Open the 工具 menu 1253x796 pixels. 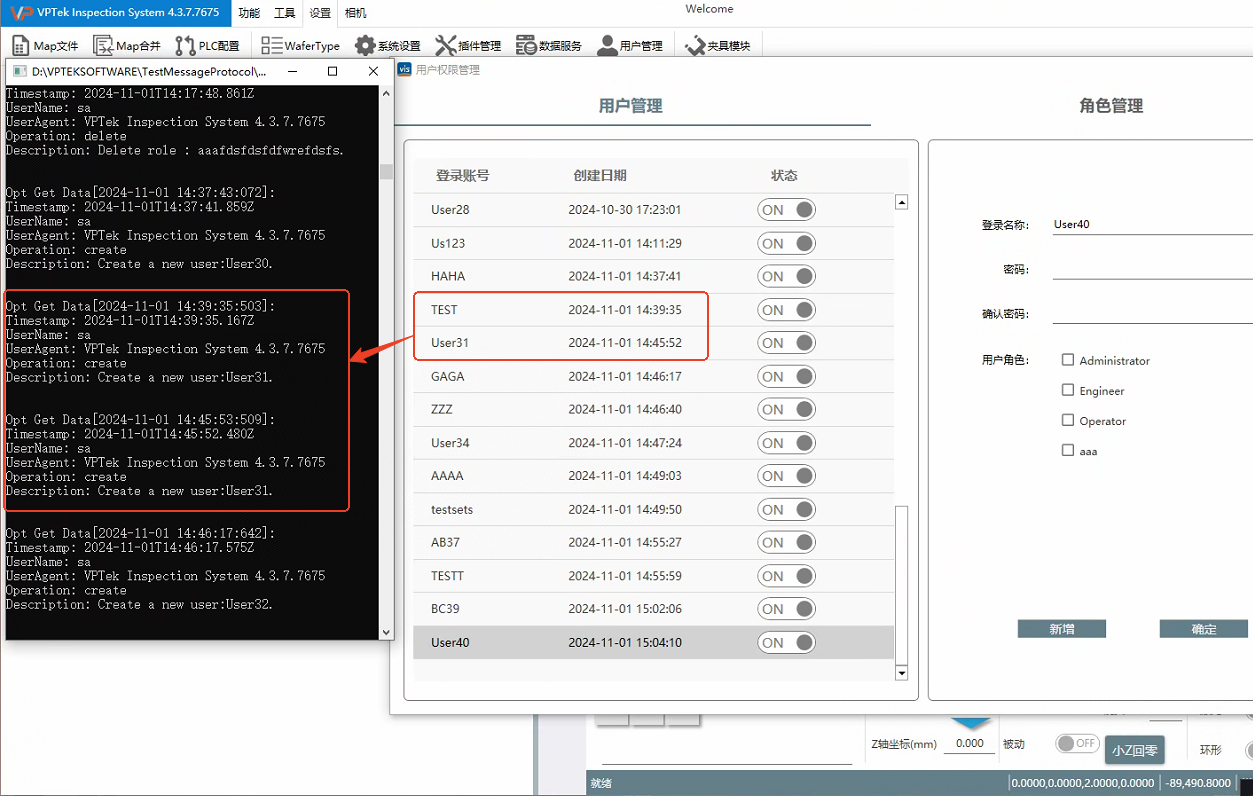(x=285, y=13)
